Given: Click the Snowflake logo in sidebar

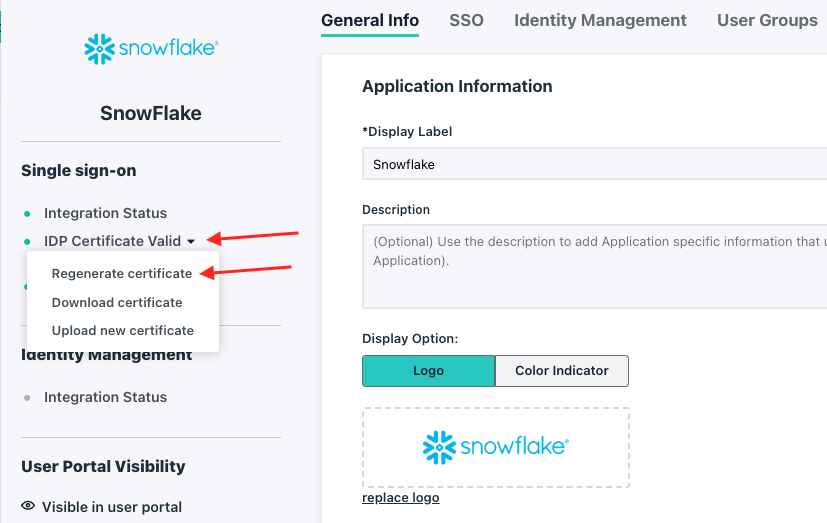Looking at the screenshot, I should (x=151, y=48).
